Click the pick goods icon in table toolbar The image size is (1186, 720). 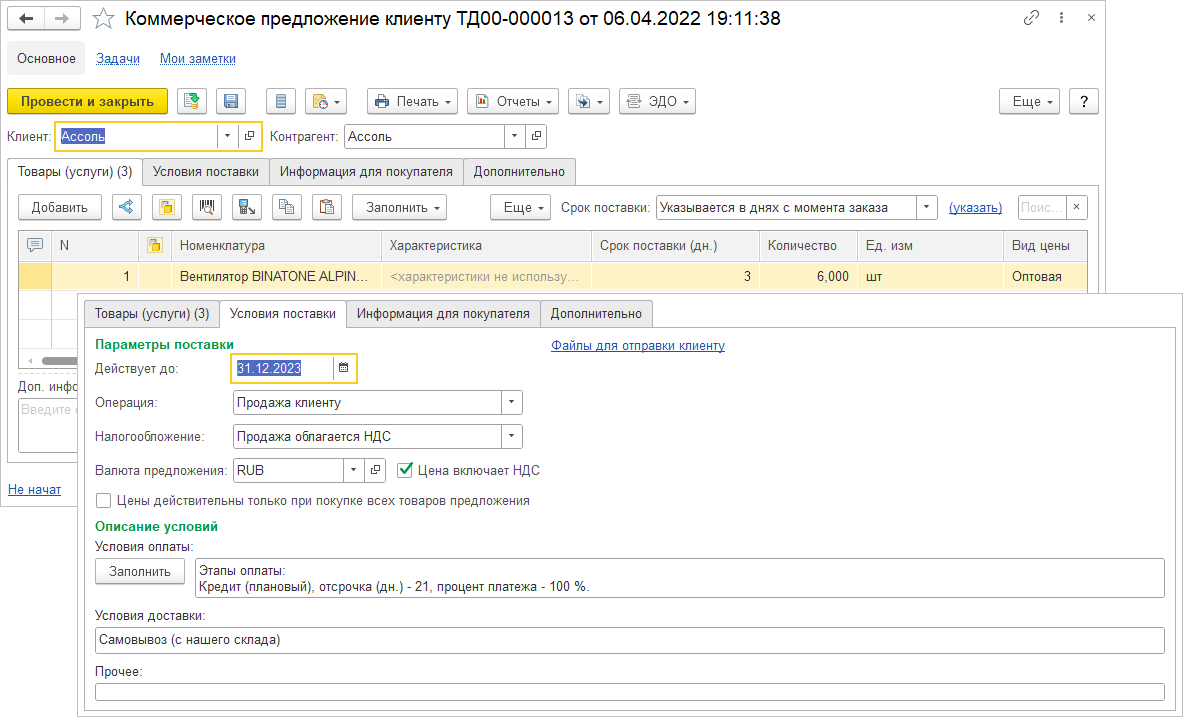pos(167,207)
